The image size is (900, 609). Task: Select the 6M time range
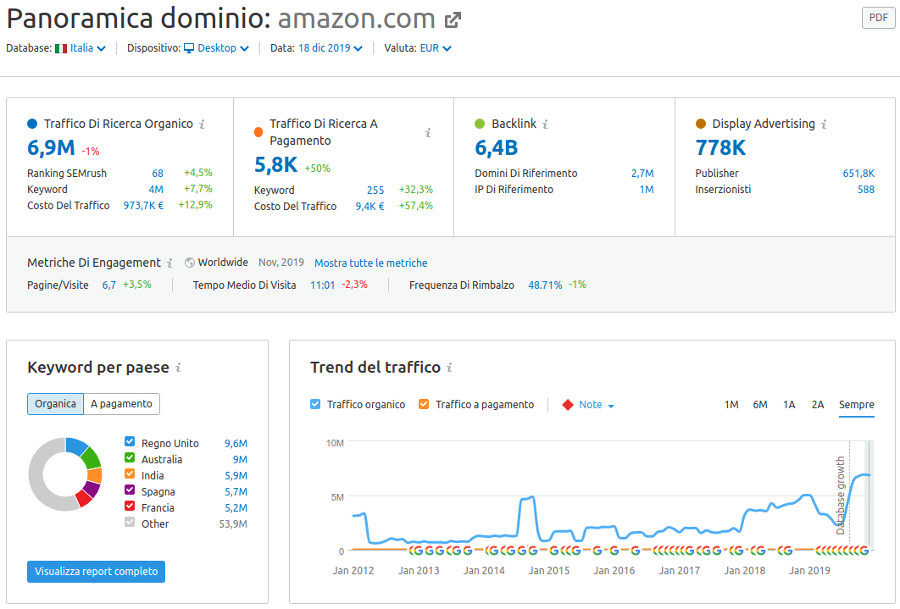[760, 405]
